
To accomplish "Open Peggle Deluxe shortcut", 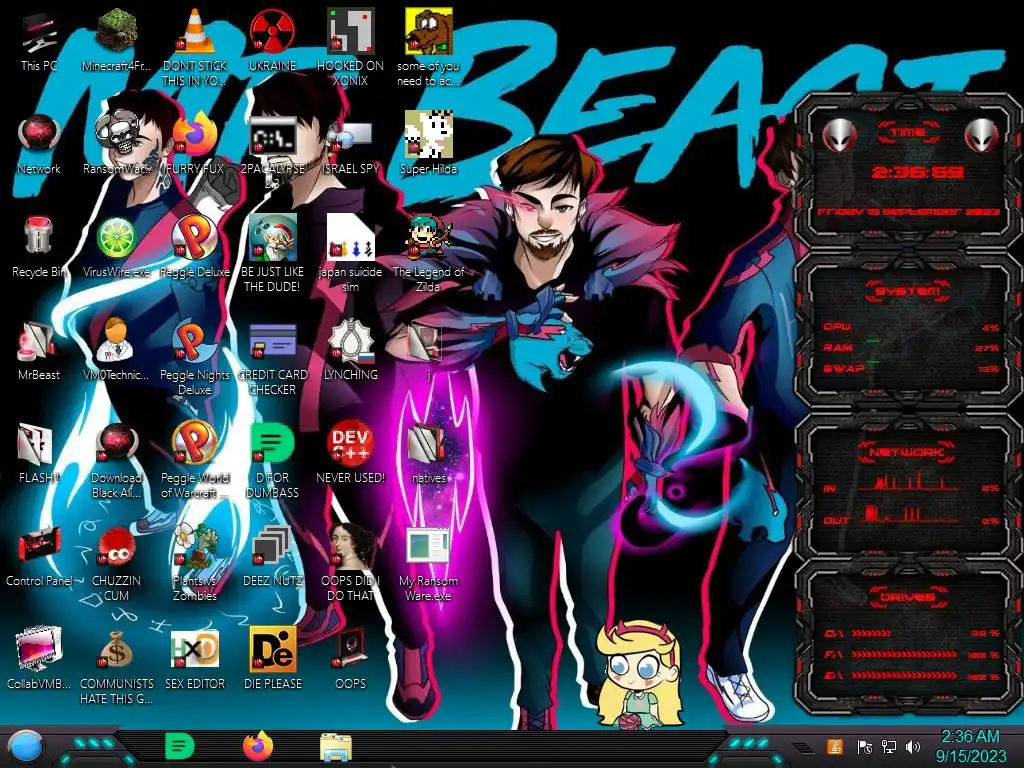I will (195, 236).
